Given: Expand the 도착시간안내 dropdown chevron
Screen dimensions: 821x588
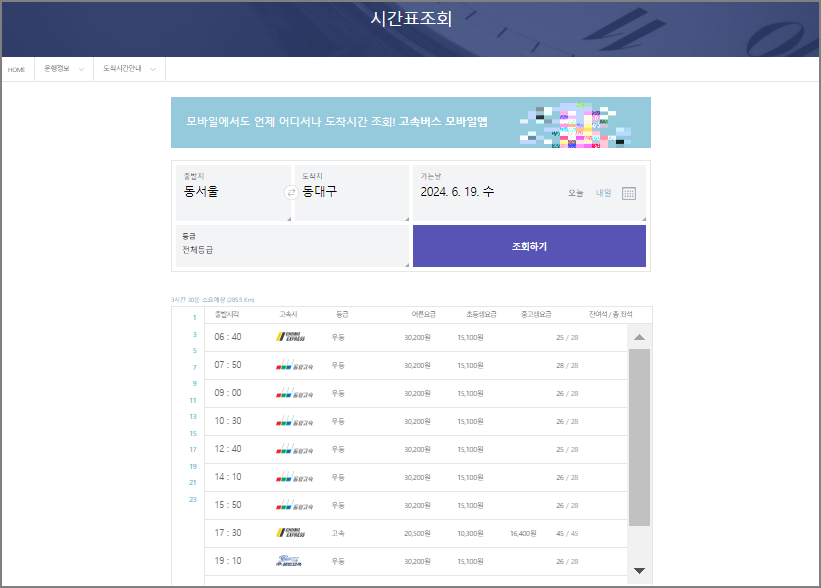Looking at the screenshot, I should [152, 70].
